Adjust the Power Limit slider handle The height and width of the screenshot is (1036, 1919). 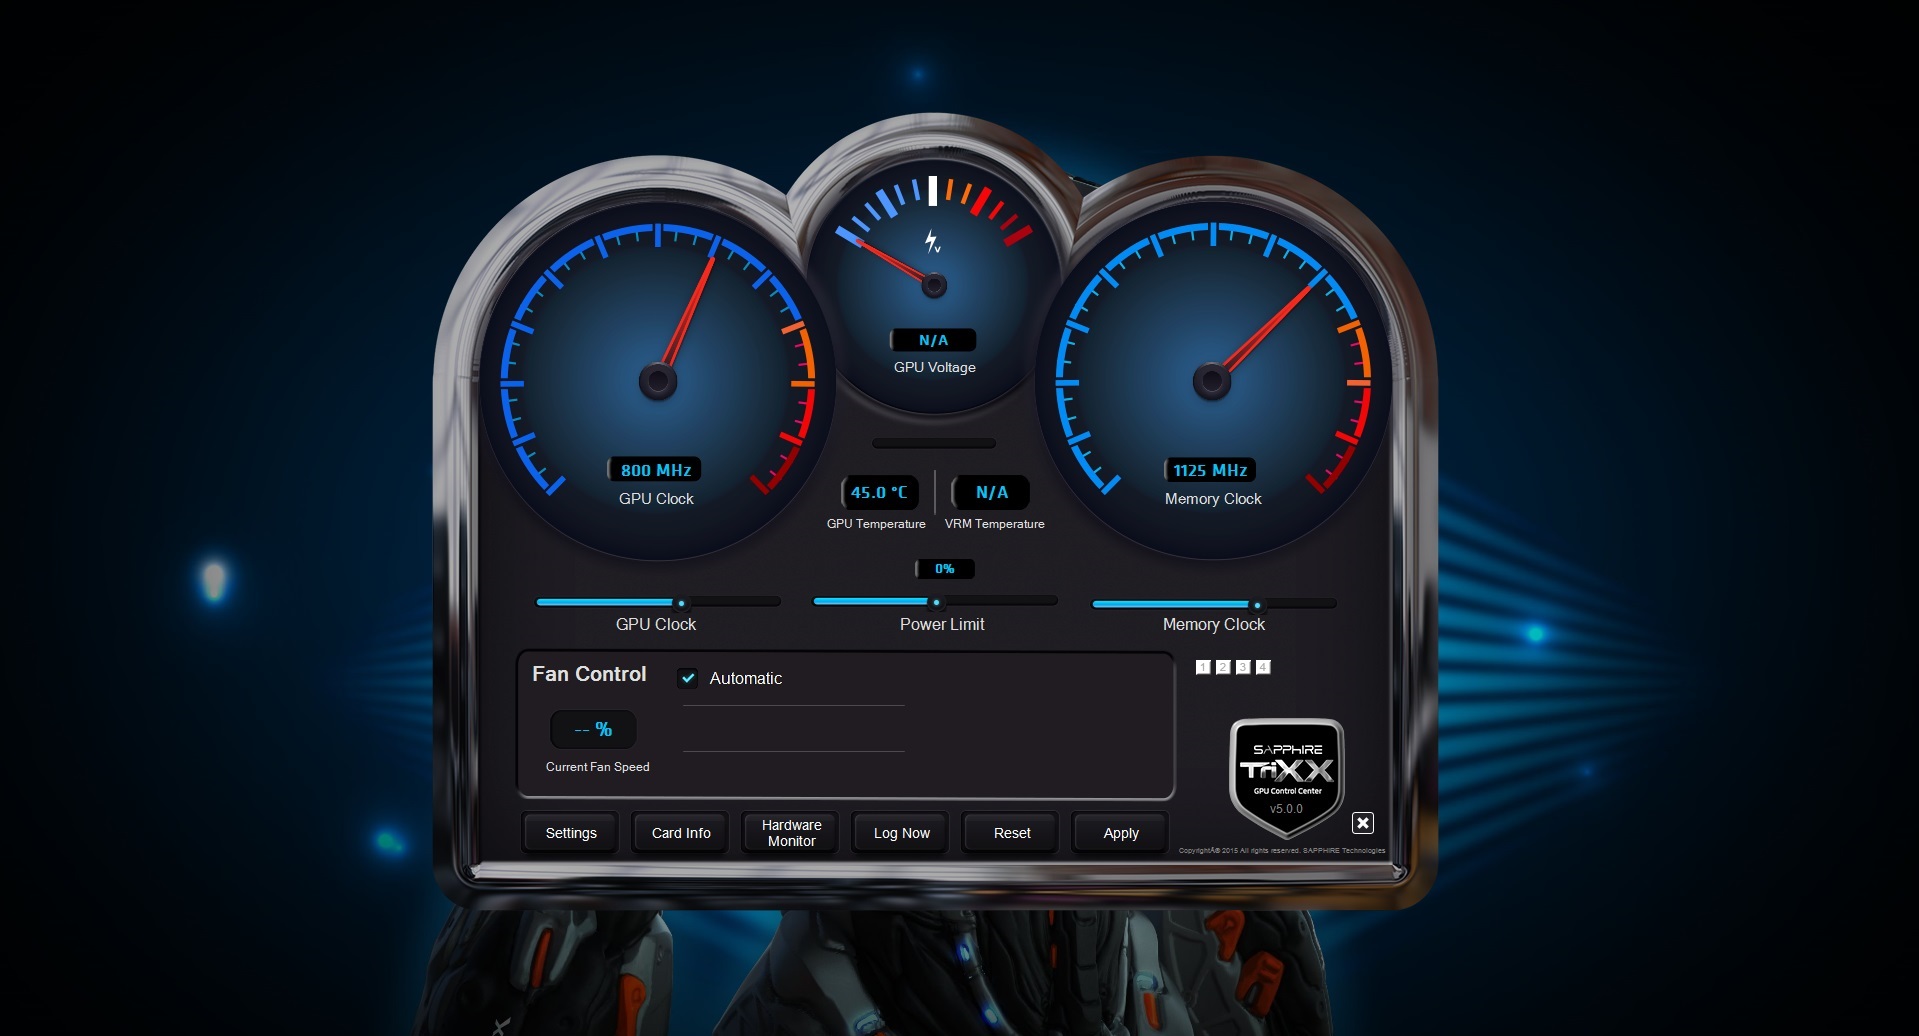936,601
